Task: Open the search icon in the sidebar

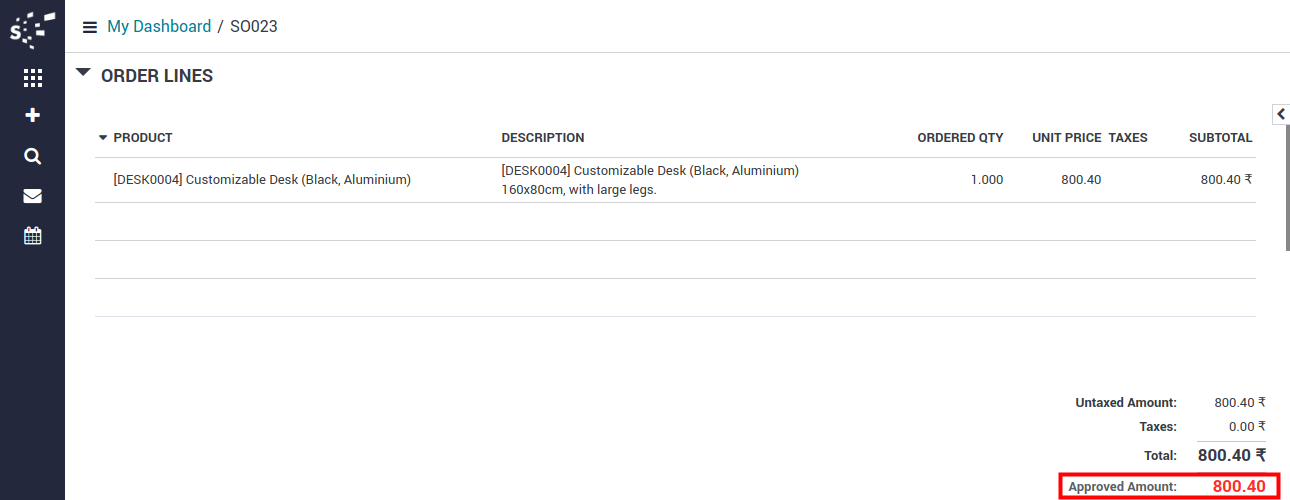Action: tap(32, 156)
